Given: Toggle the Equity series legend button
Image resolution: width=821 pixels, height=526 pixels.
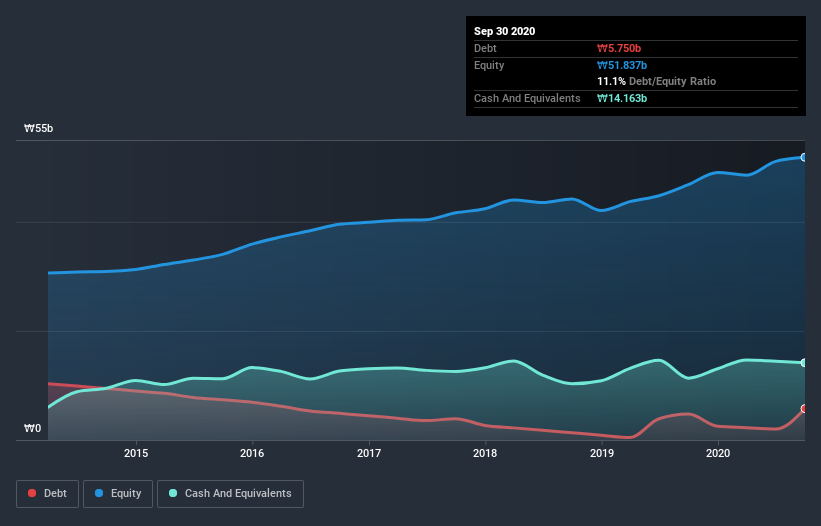Looking at the screenshot, I should click(x=118, y=494).
